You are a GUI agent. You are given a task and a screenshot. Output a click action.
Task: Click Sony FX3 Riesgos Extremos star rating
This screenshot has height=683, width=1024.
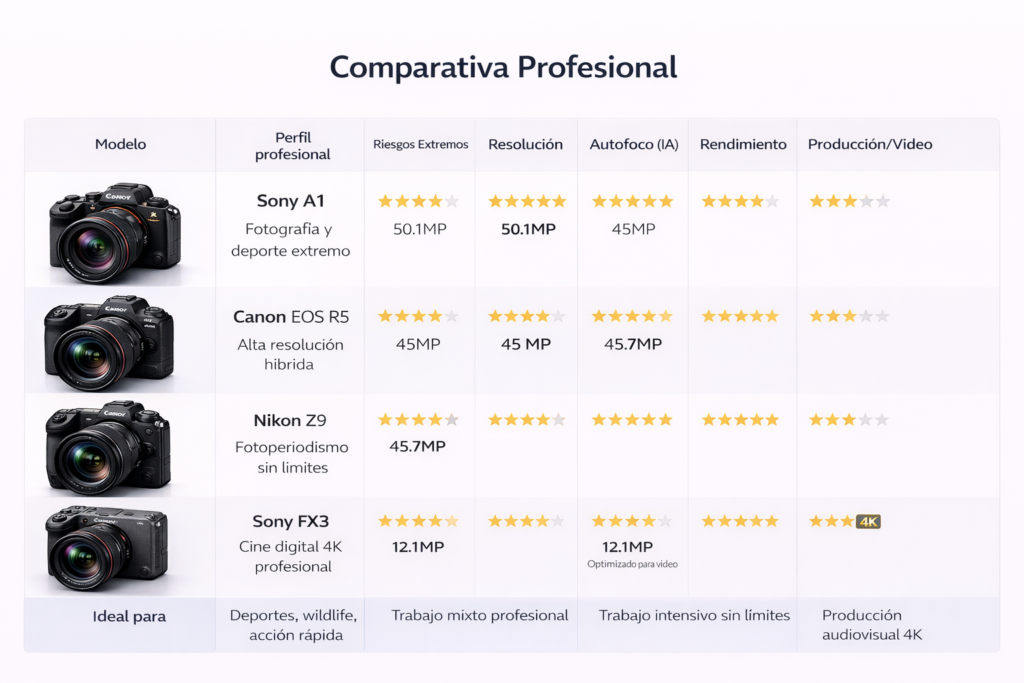pyautogui.click(x=418, y=521)
